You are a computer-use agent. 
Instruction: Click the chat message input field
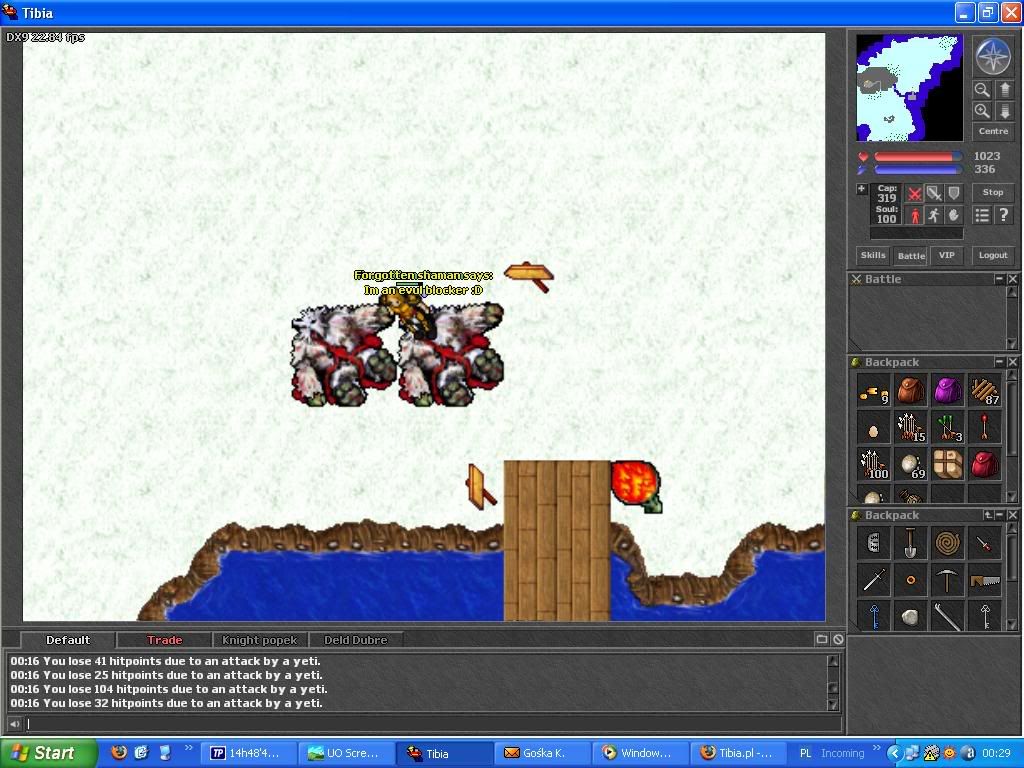pyautogui.click(x=433, y=724)
